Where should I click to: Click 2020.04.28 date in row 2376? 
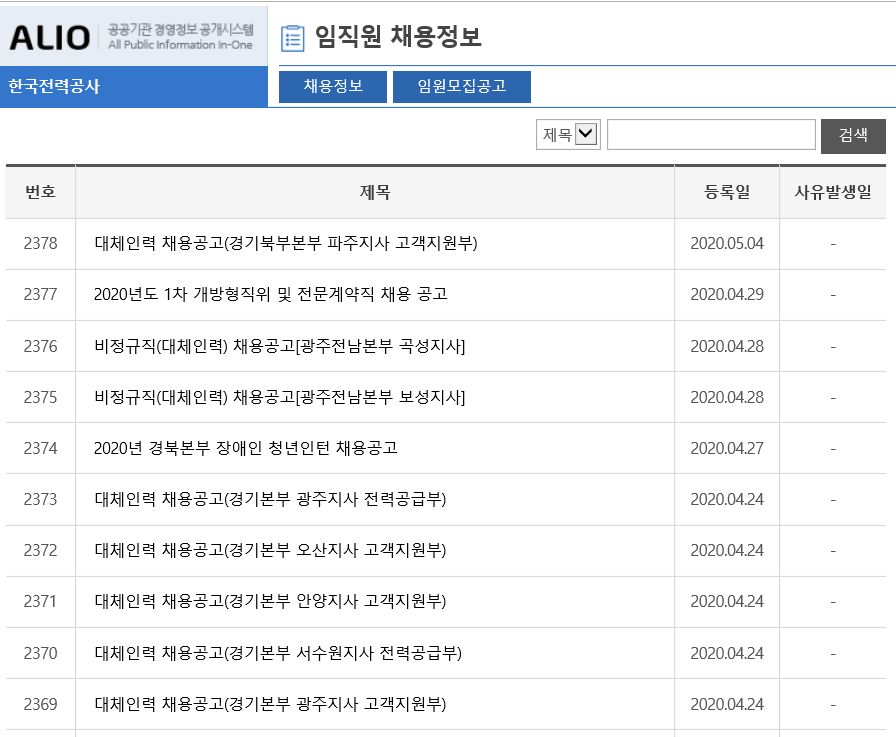click(x=727, y=346)
